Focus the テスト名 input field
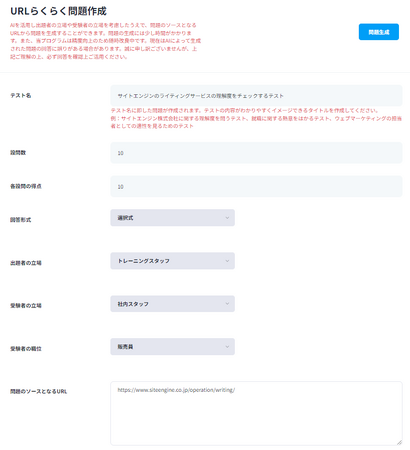This screenshot has width=410, height=450. coord(256,96)
